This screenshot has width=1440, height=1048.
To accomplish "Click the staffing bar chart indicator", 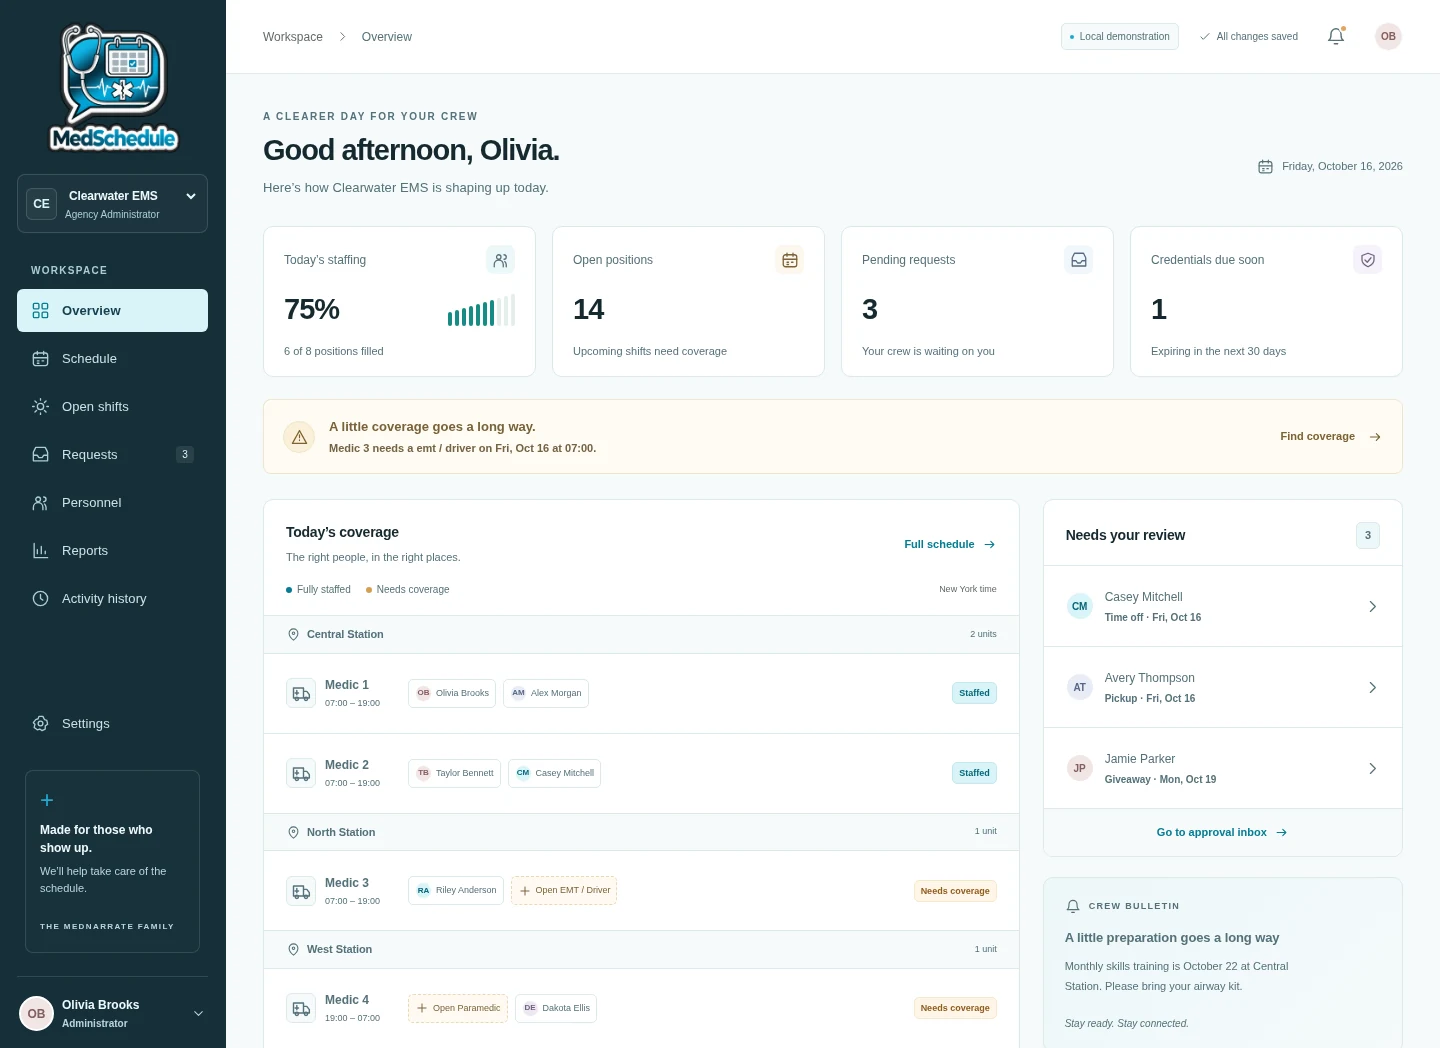I will (x=481, y=311).
